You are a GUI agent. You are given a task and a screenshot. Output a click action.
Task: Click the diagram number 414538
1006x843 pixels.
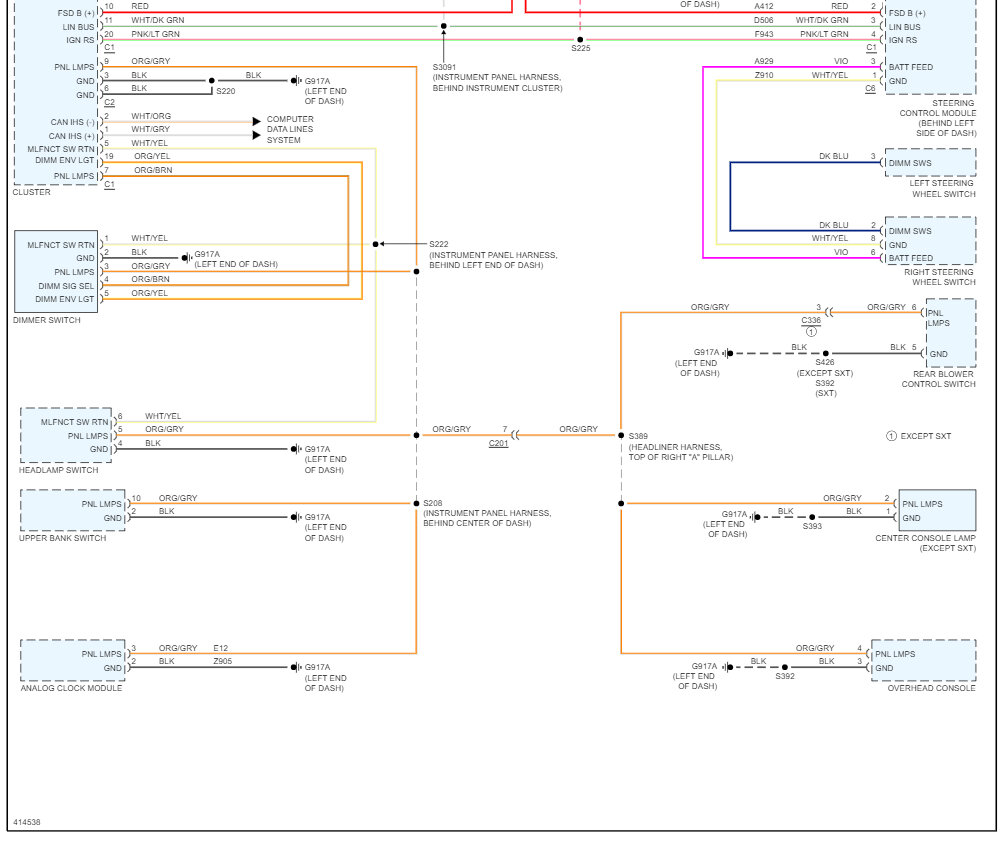pyautogui.click(x=27, y=822)
